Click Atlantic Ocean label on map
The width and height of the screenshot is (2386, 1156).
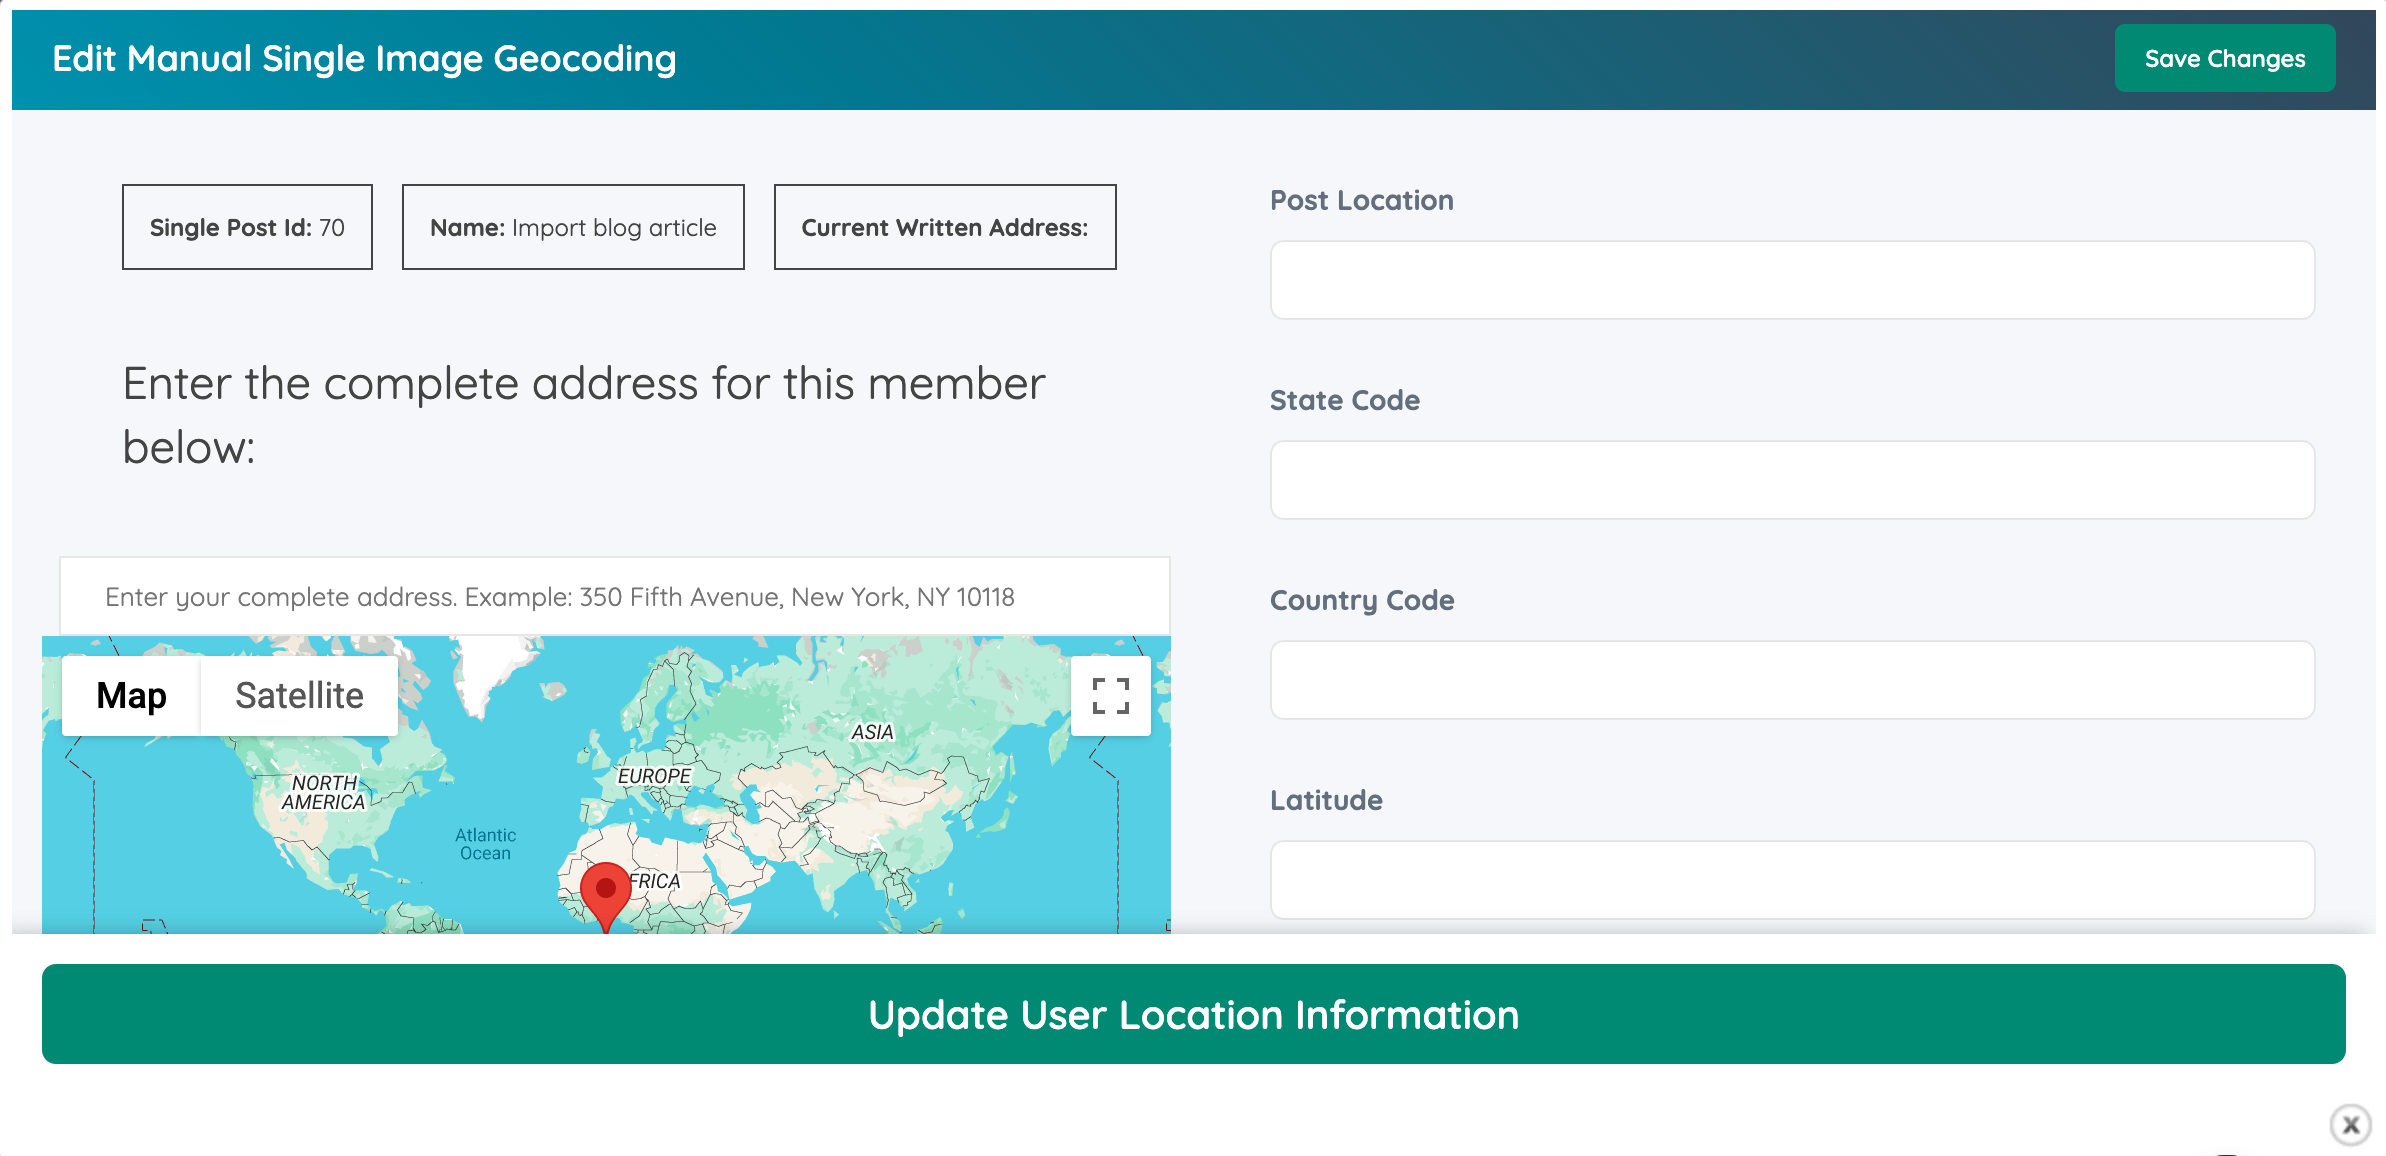tap(485, 844)
